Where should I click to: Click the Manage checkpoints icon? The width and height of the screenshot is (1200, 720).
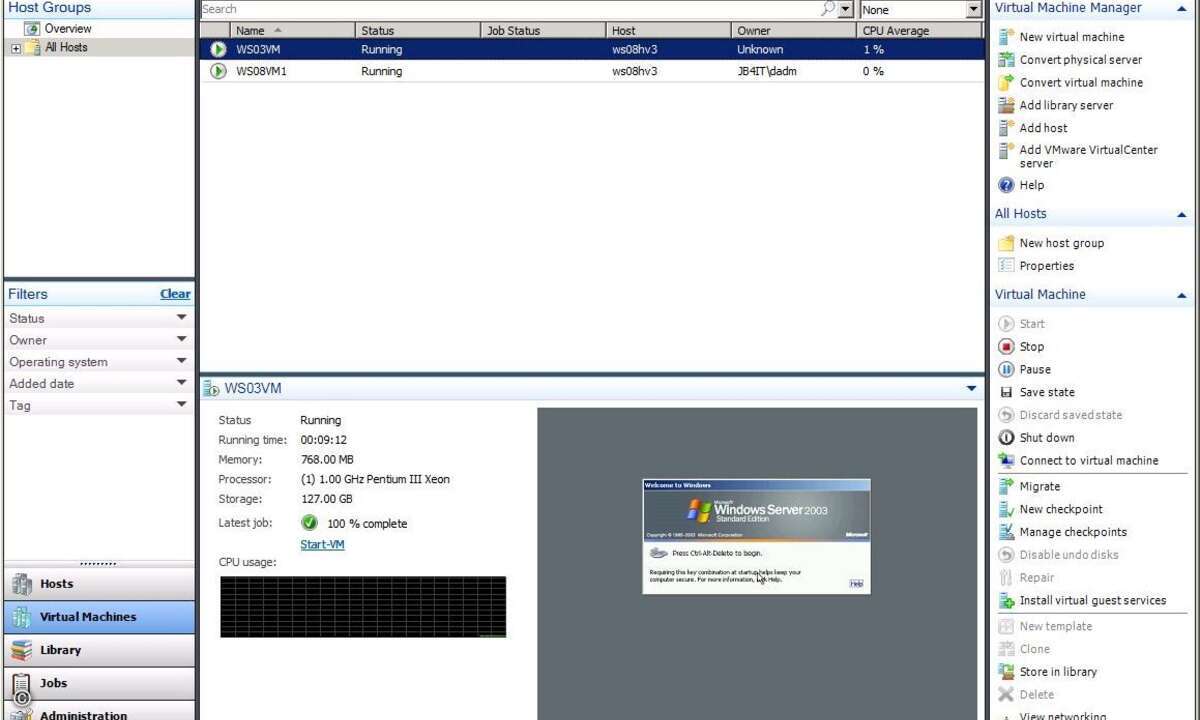pyautogui.click(x=1006, y=533)
